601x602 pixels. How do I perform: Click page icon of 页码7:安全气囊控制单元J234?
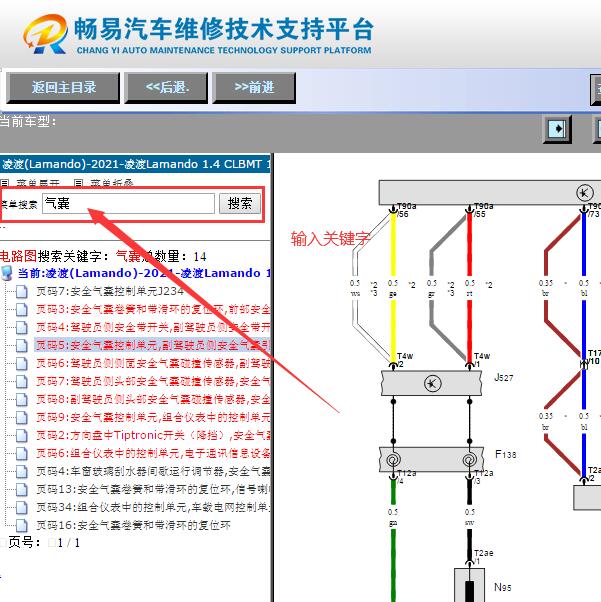22,291
